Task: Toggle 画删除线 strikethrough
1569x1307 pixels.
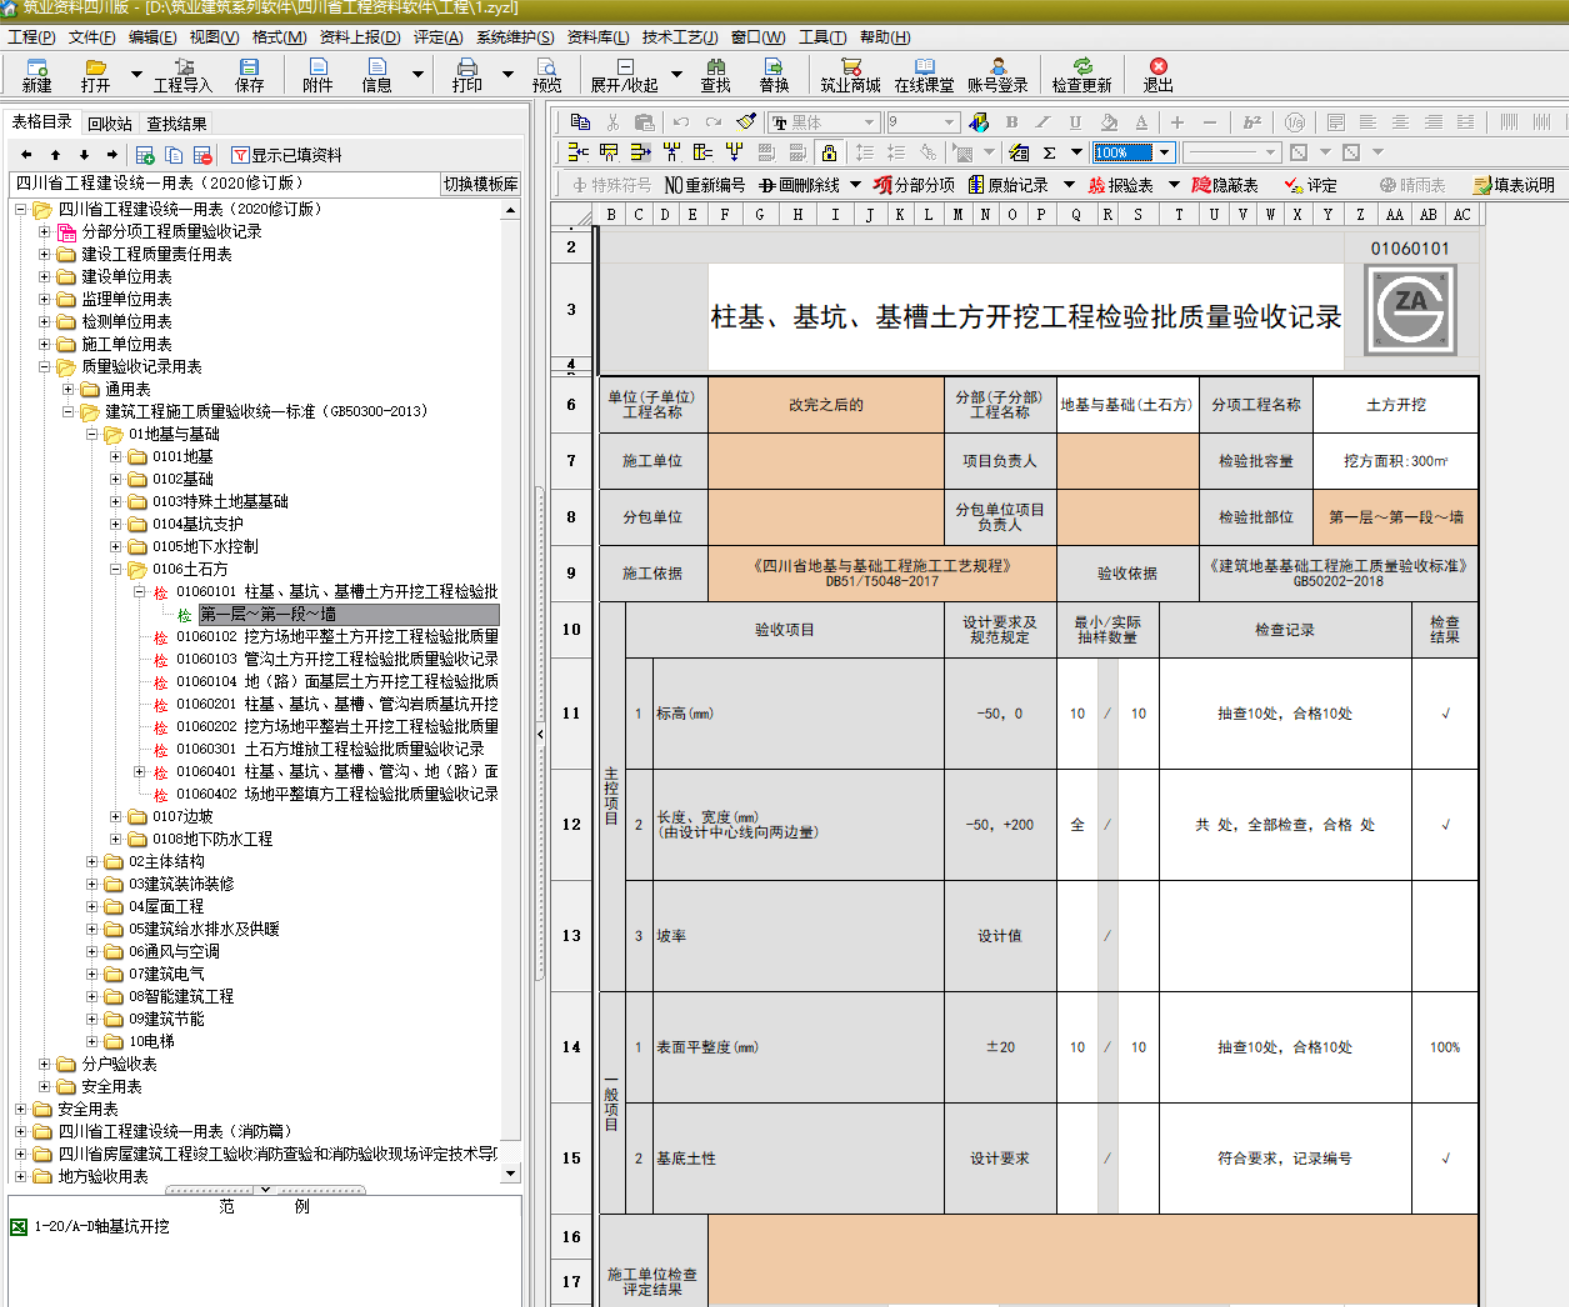Action: 799,185
